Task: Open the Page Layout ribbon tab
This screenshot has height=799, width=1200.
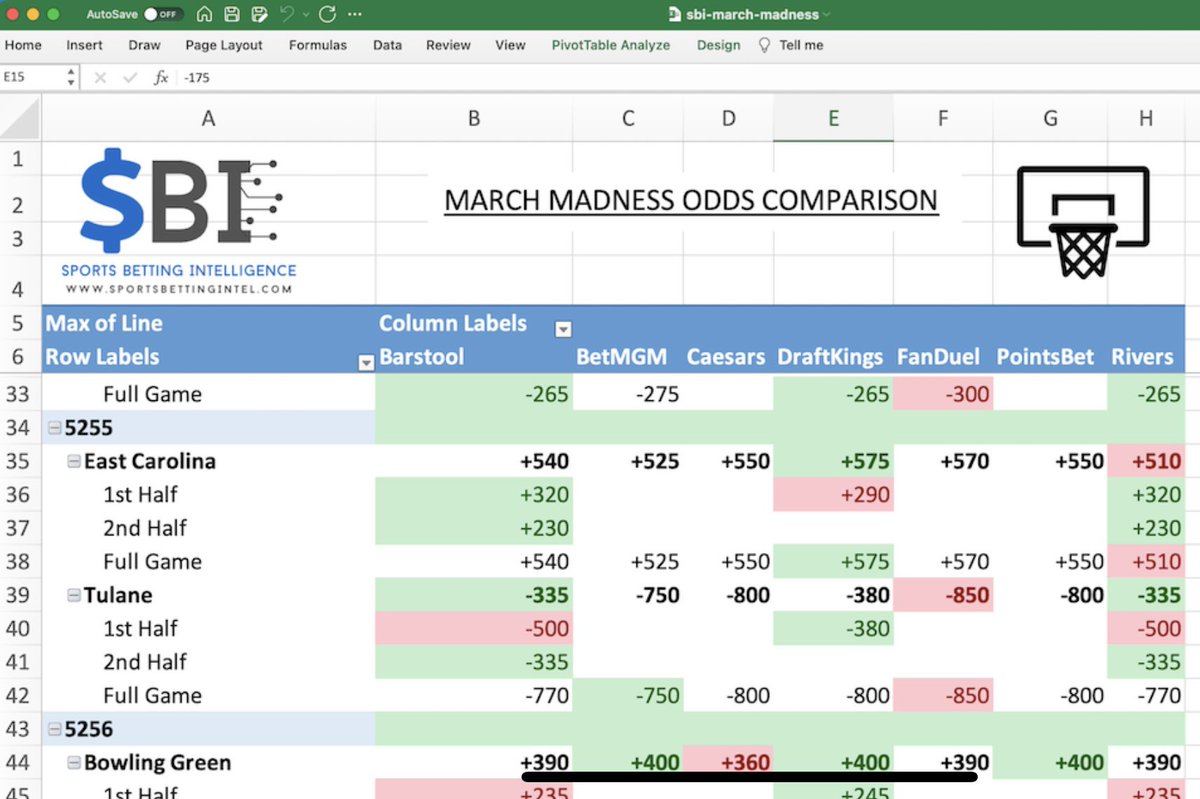Action: 224,45
